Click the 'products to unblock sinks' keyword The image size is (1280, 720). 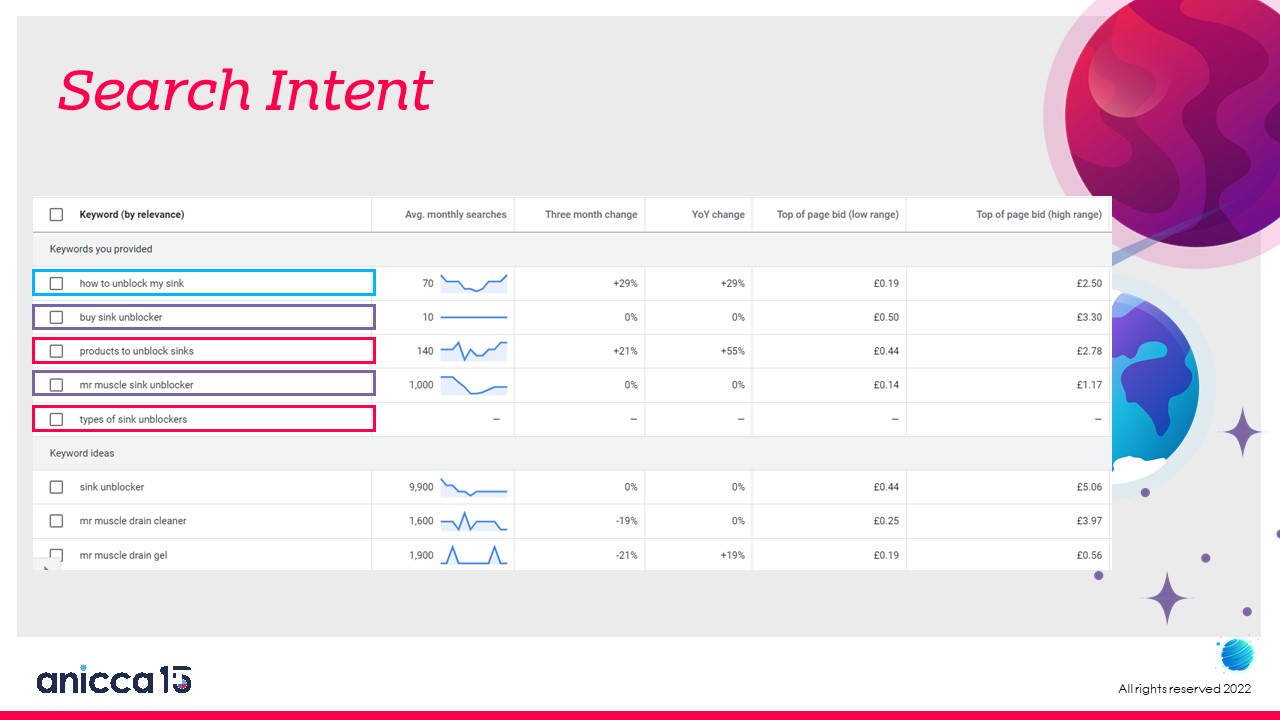(137, 351)
